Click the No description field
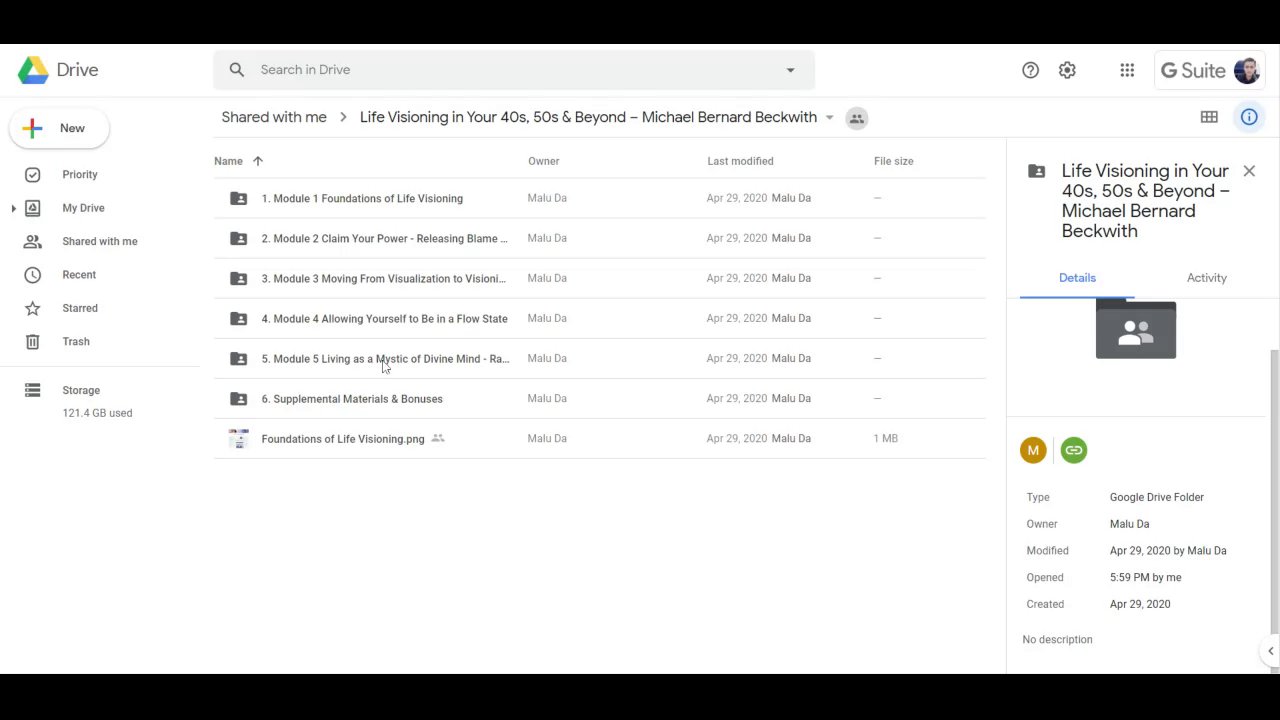Viewport: 1280px width, 720px height. click(1057, 640)
